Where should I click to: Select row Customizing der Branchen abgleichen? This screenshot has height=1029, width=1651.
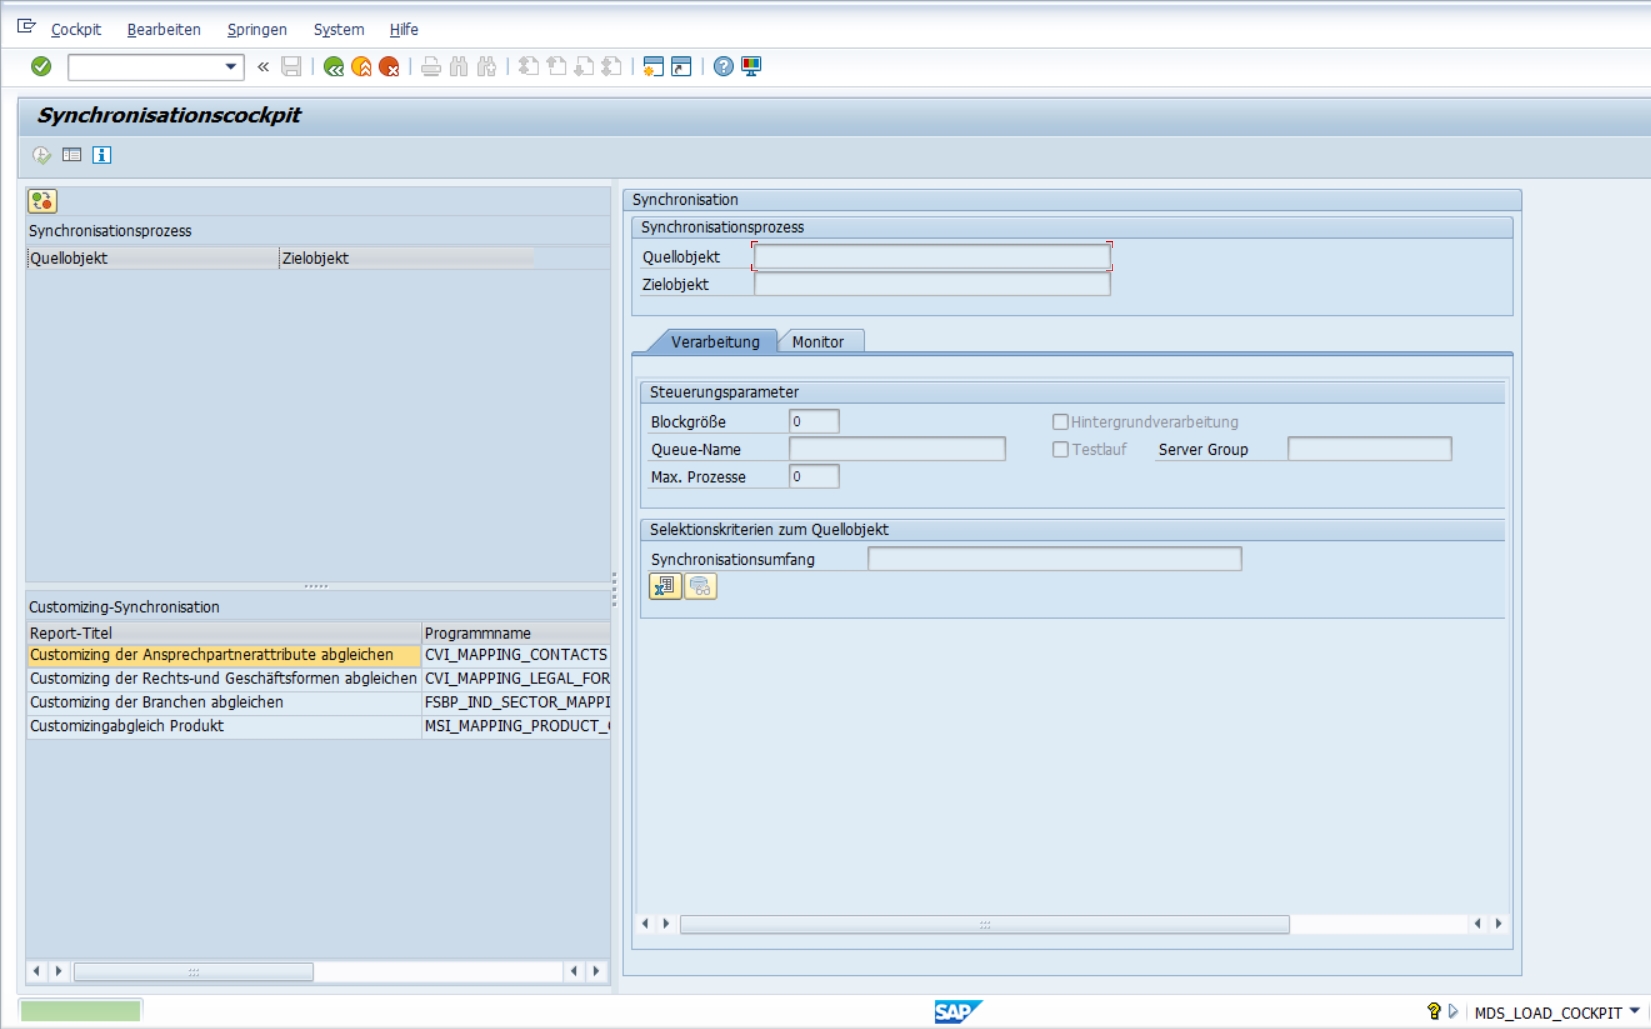pos(224,702)
